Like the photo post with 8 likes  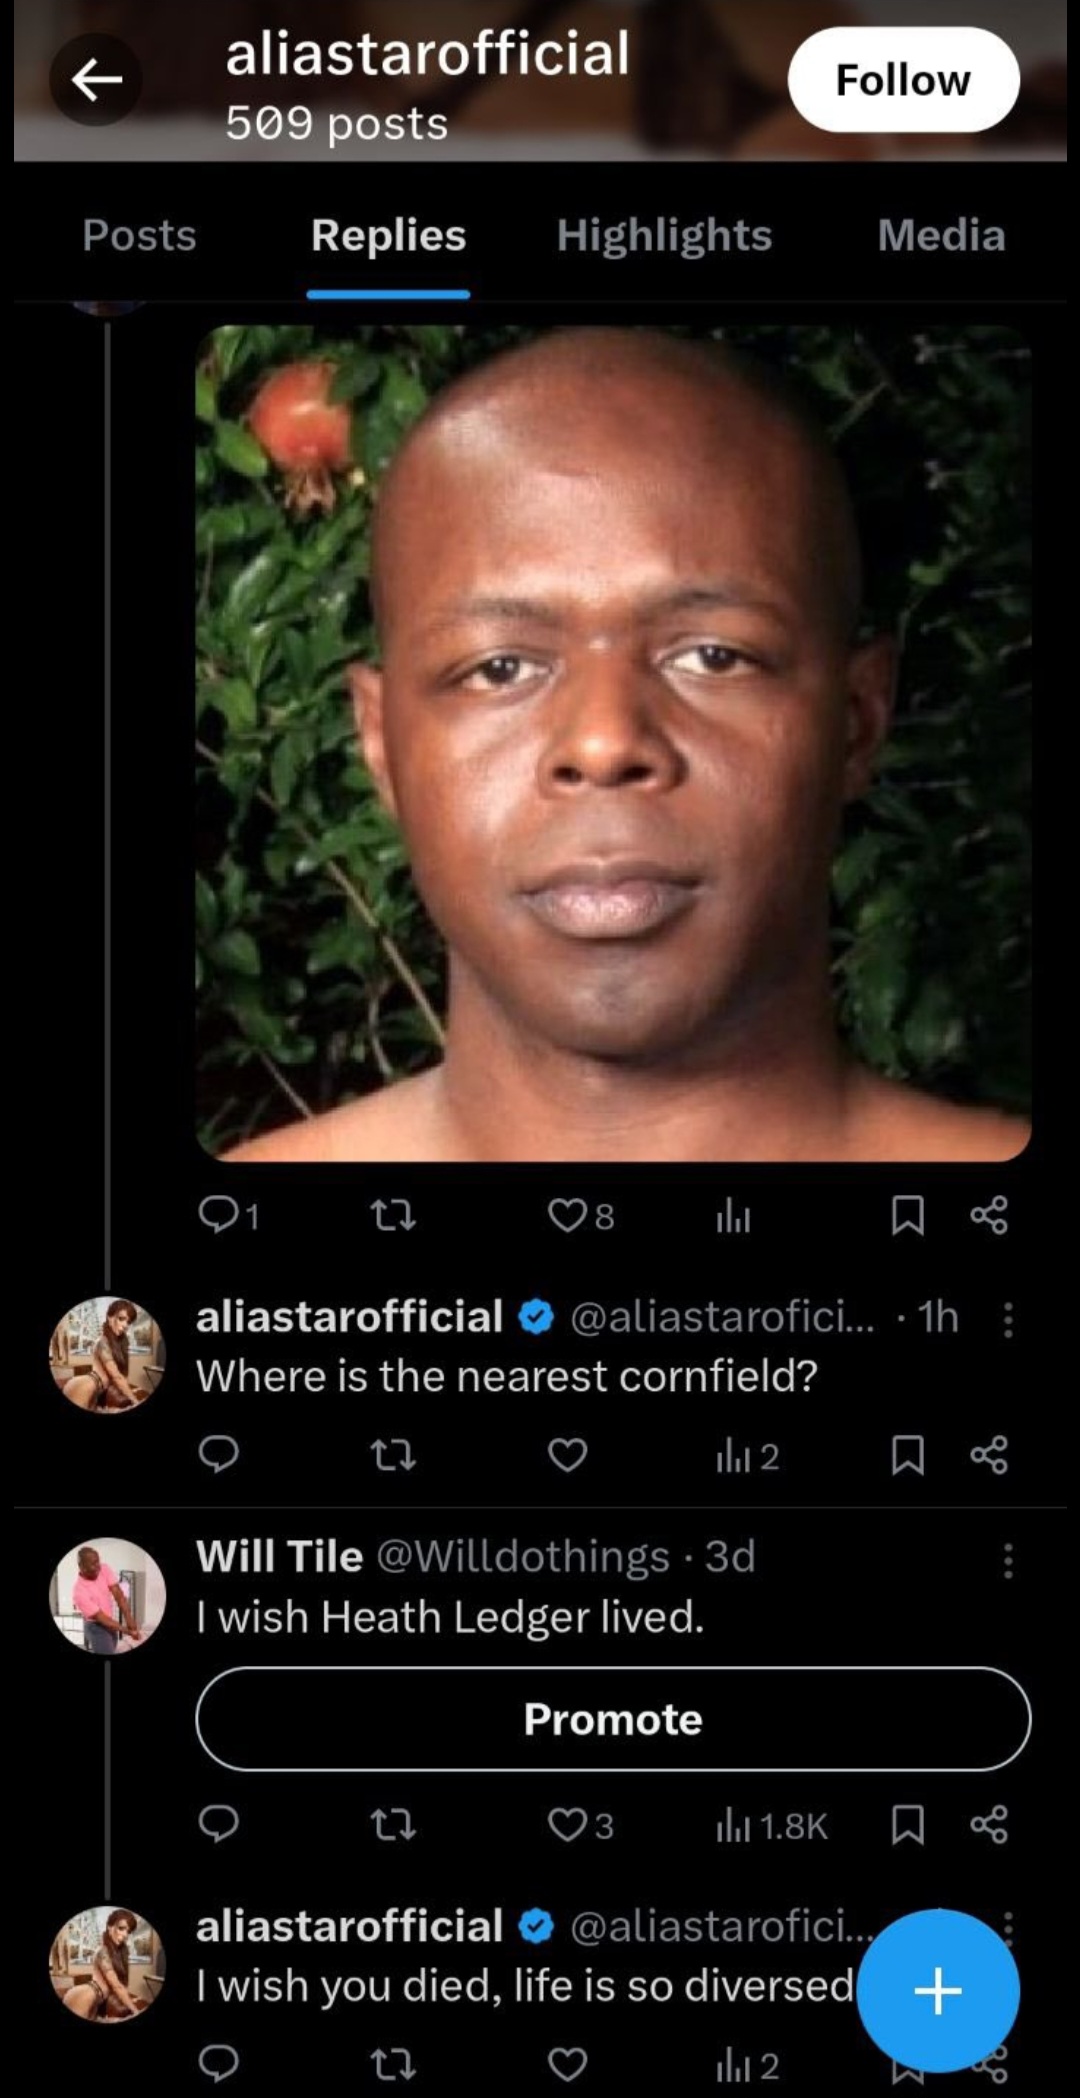point(568,1215)
